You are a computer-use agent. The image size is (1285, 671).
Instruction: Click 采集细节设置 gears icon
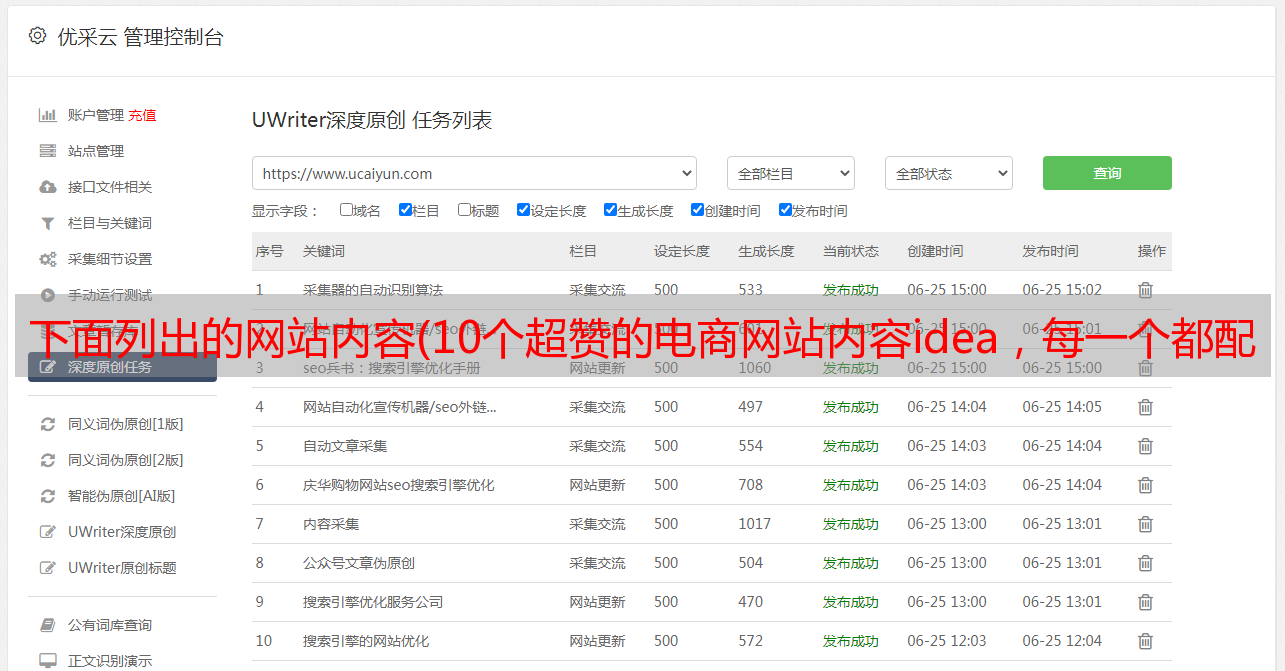(x=47, y=259)
